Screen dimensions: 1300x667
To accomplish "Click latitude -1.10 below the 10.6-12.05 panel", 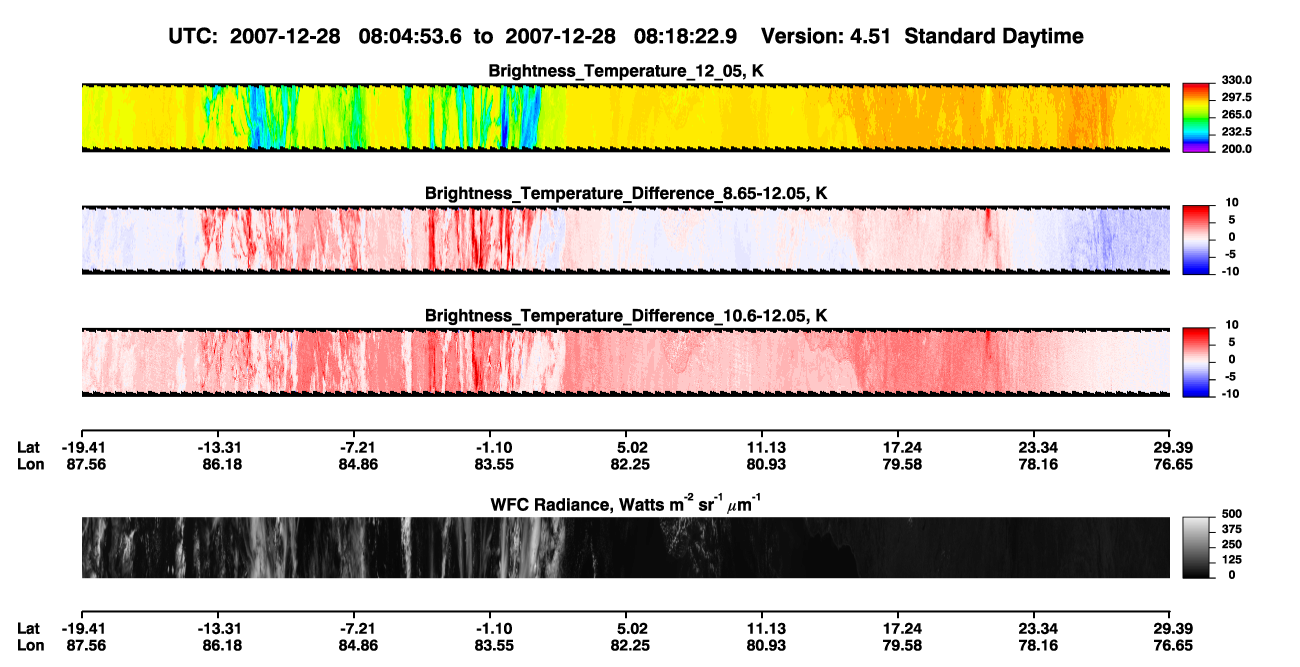I will [490, 447].
